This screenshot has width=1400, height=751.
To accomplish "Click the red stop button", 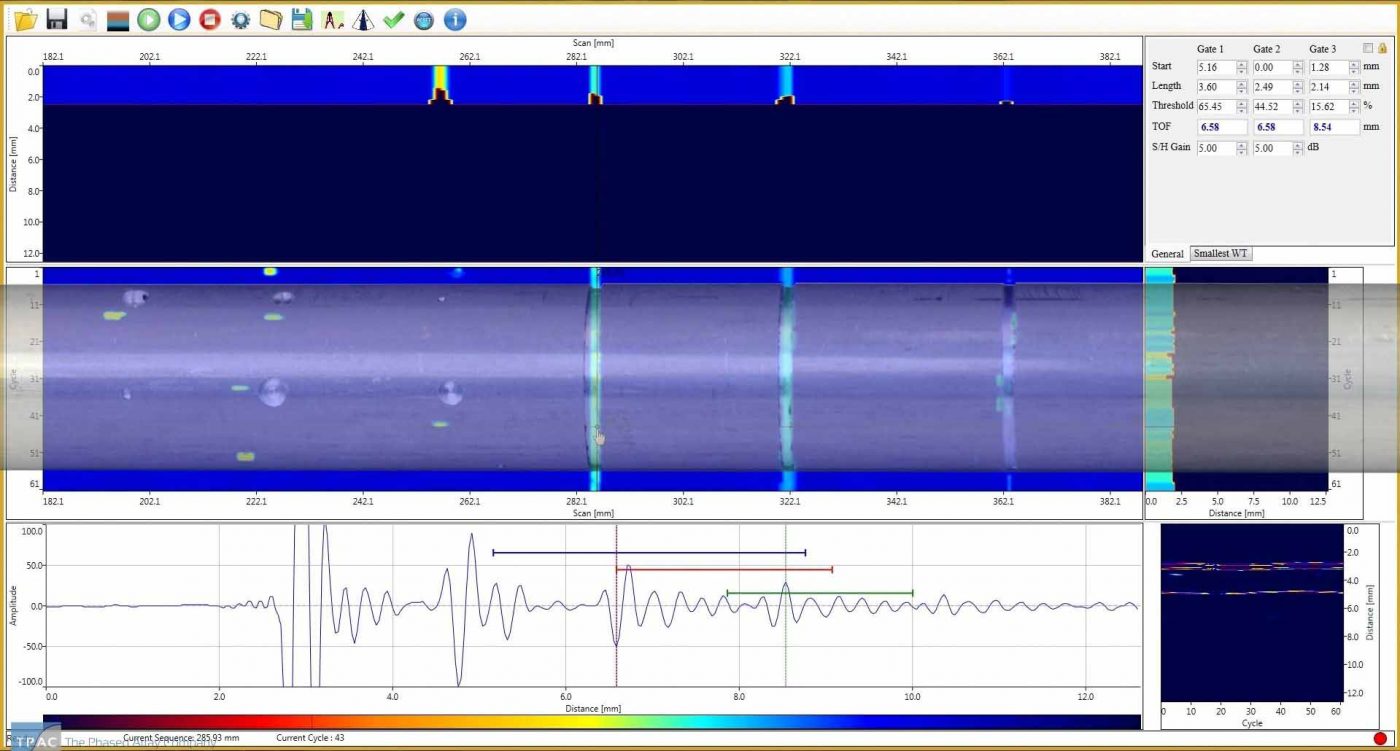I will [x=209, y=19].
